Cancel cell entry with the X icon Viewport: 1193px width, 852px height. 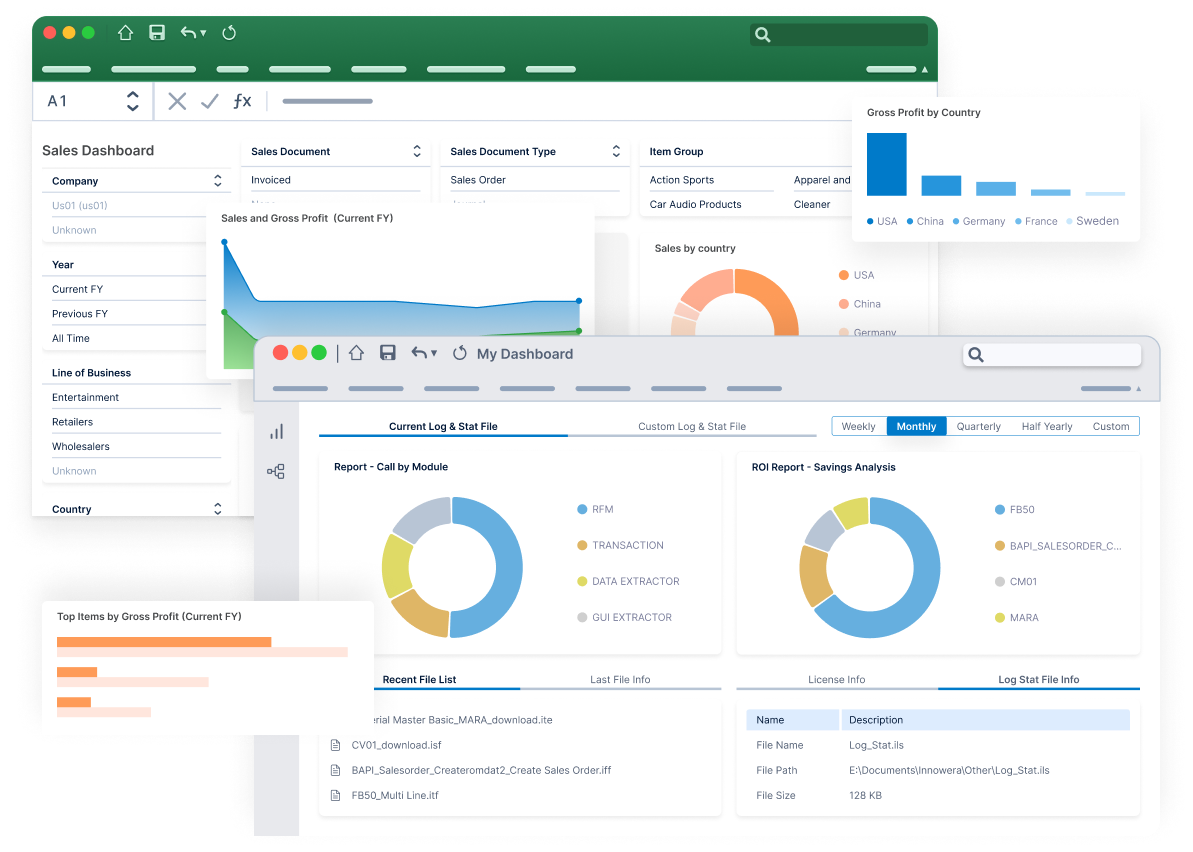[x=178, y=100]
